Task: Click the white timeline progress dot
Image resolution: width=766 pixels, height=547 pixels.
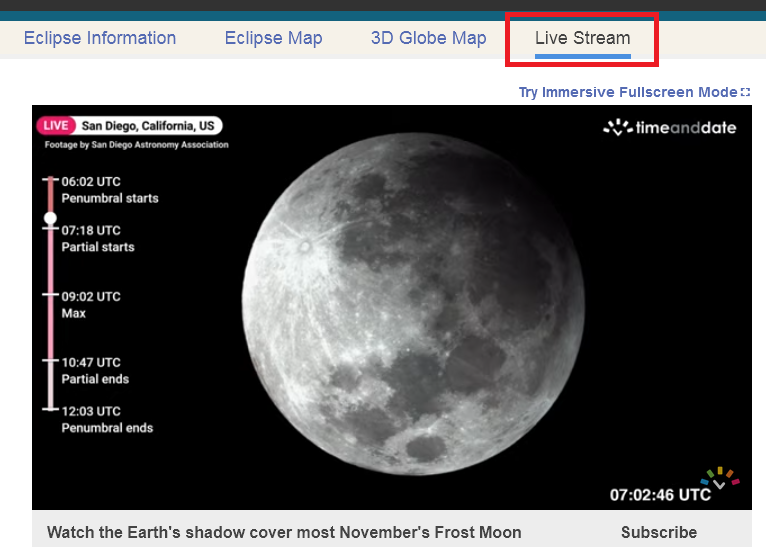Action: [x=50, y=218]
